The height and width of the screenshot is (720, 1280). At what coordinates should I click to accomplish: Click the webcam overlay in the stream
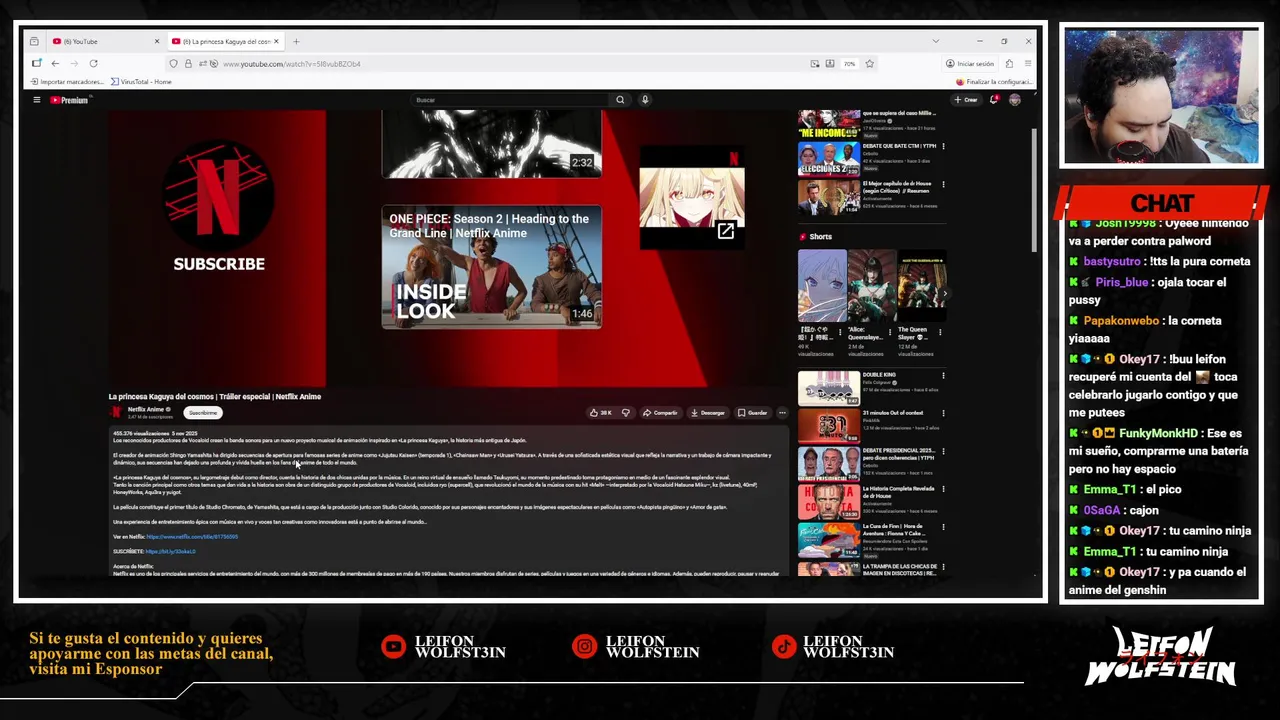click(1161, 97)
